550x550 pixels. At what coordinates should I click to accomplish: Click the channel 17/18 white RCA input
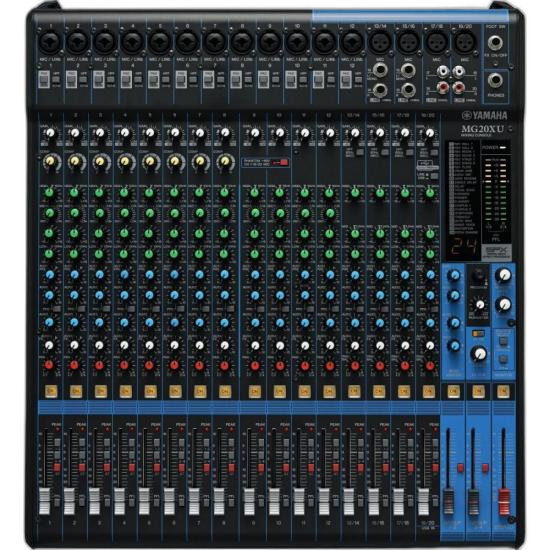click(x=443, y=72)
